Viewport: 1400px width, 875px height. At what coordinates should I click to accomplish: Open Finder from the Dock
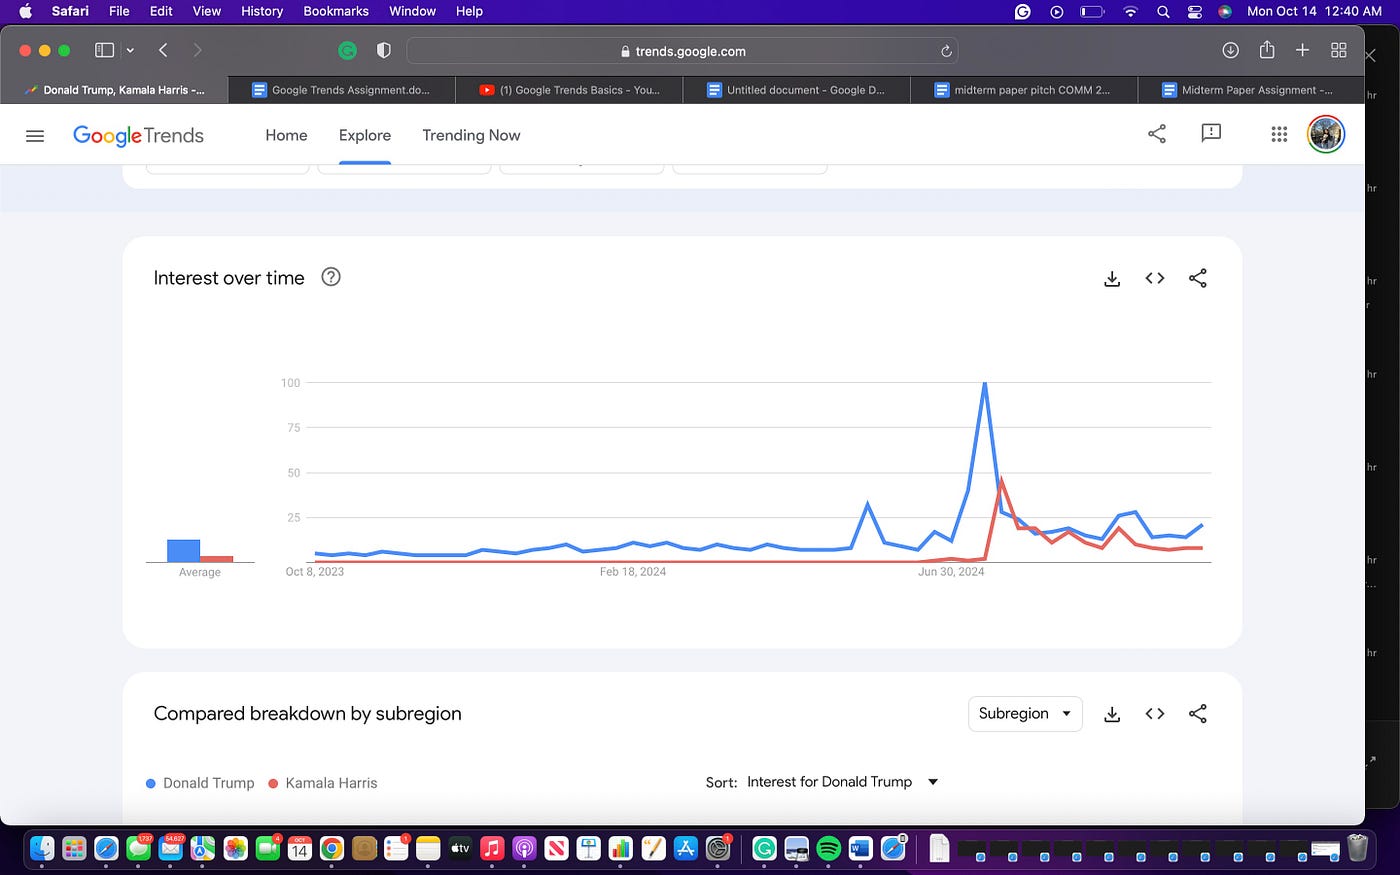tap(42, 848)
